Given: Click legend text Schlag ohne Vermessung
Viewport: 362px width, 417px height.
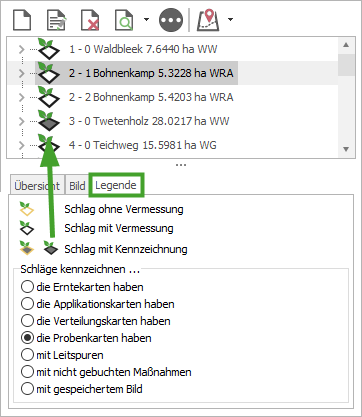Looking at the screenshot, I should 124,209.
